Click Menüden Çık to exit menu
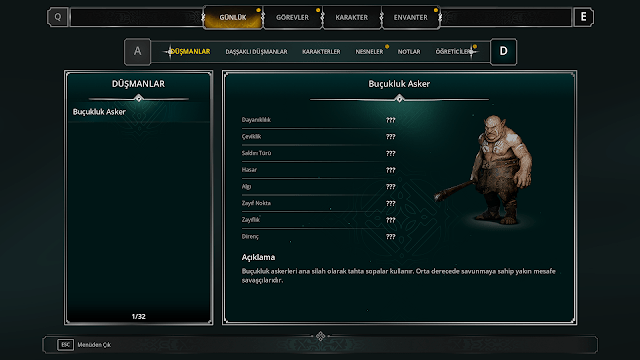The height and width of the screenshot is (360, 640). click(x=94, y=345)
